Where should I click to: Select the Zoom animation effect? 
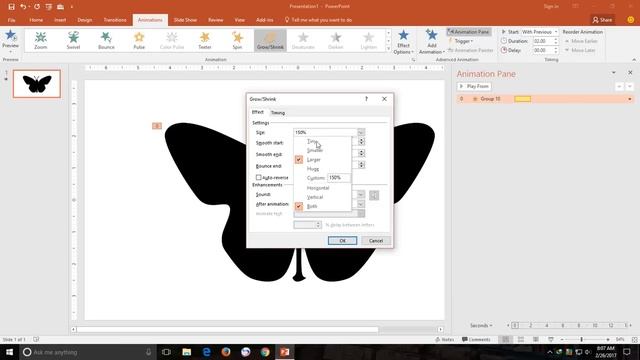pyautogui.click(x=40, y=40)
